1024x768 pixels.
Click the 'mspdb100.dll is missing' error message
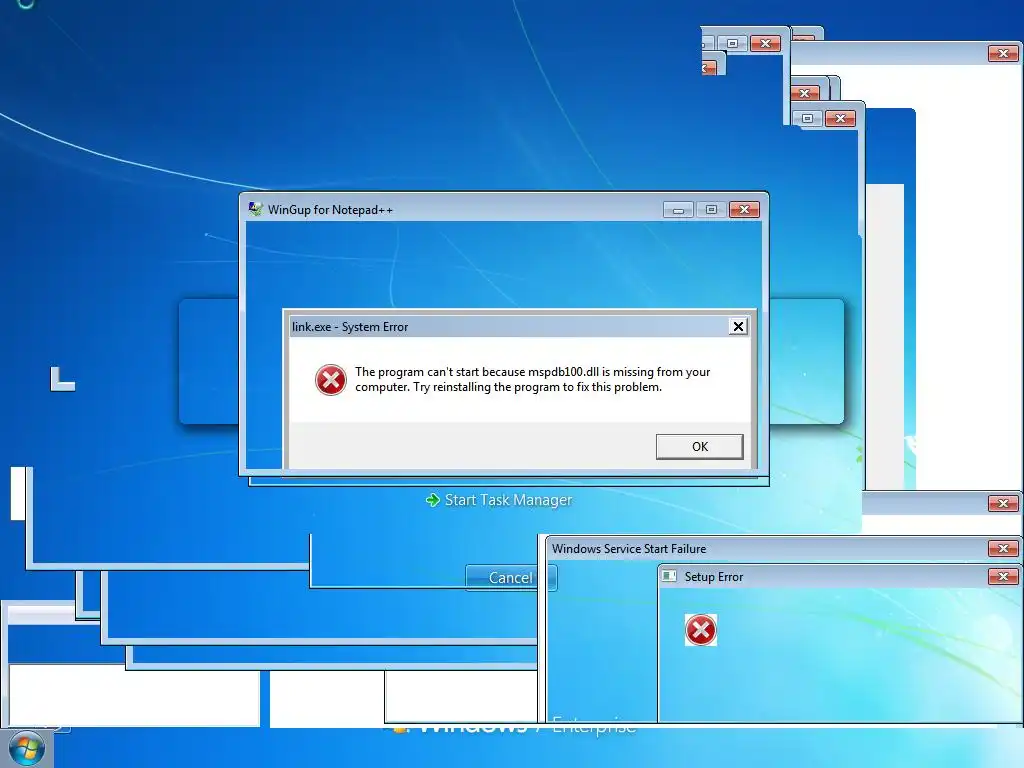532,379
